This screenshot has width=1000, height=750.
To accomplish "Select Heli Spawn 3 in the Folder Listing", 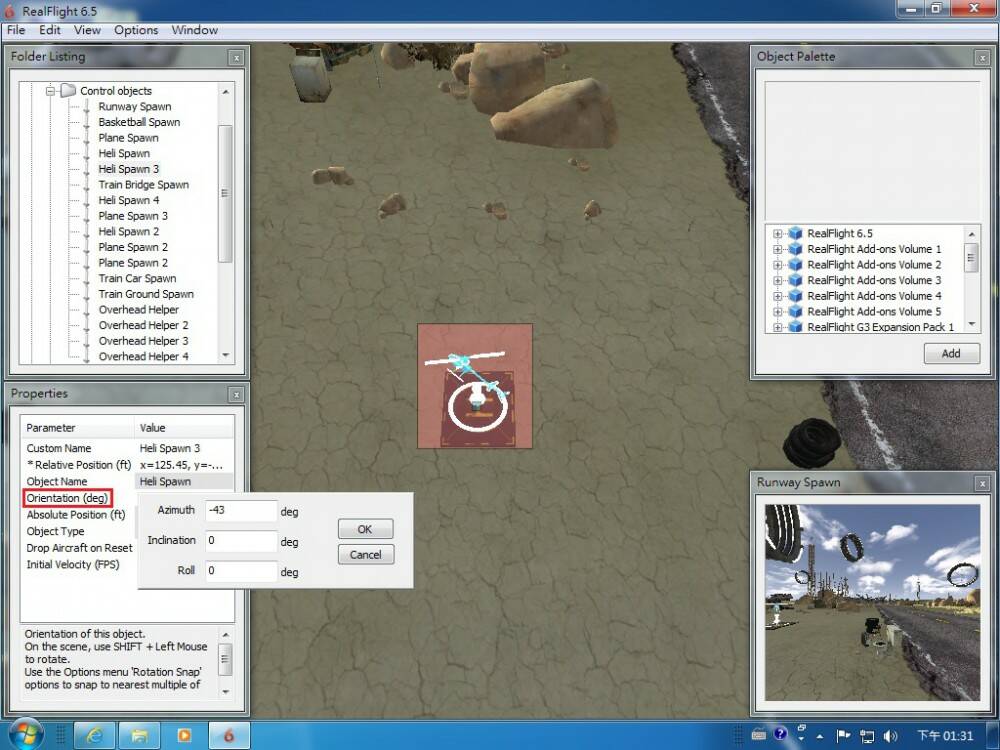I will (129, 169).
